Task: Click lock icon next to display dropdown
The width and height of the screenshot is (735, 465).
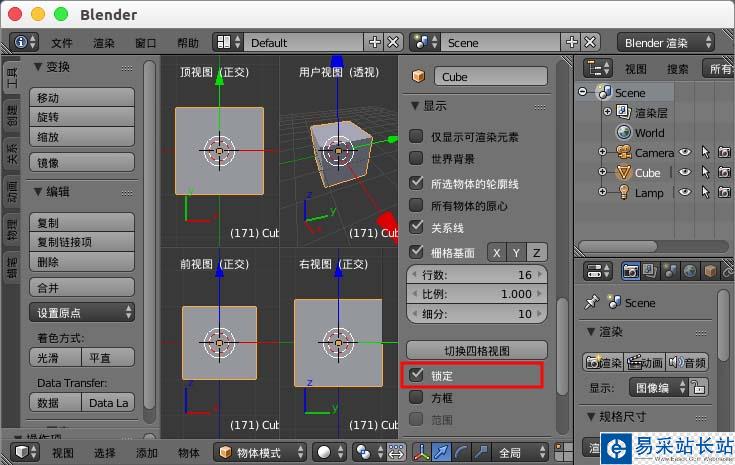Action: click(x=698, y=388)
